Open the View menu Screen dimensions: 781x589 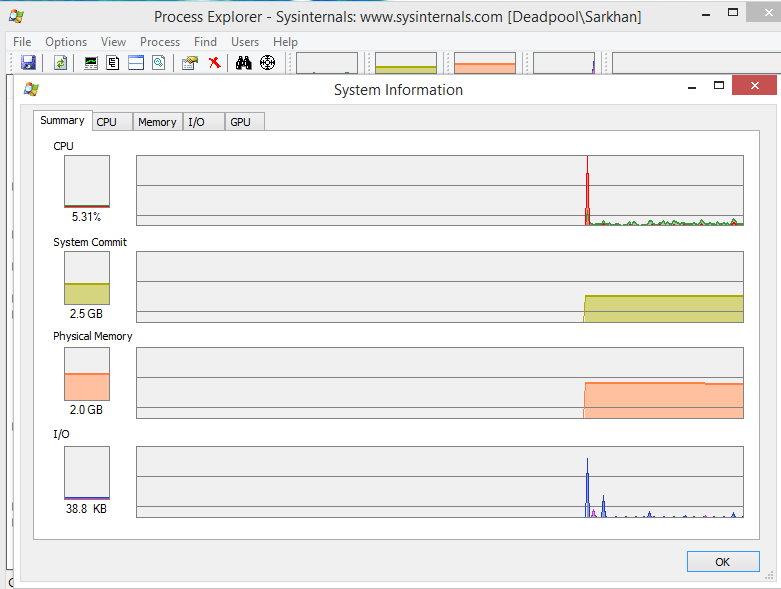pos(114,42)
